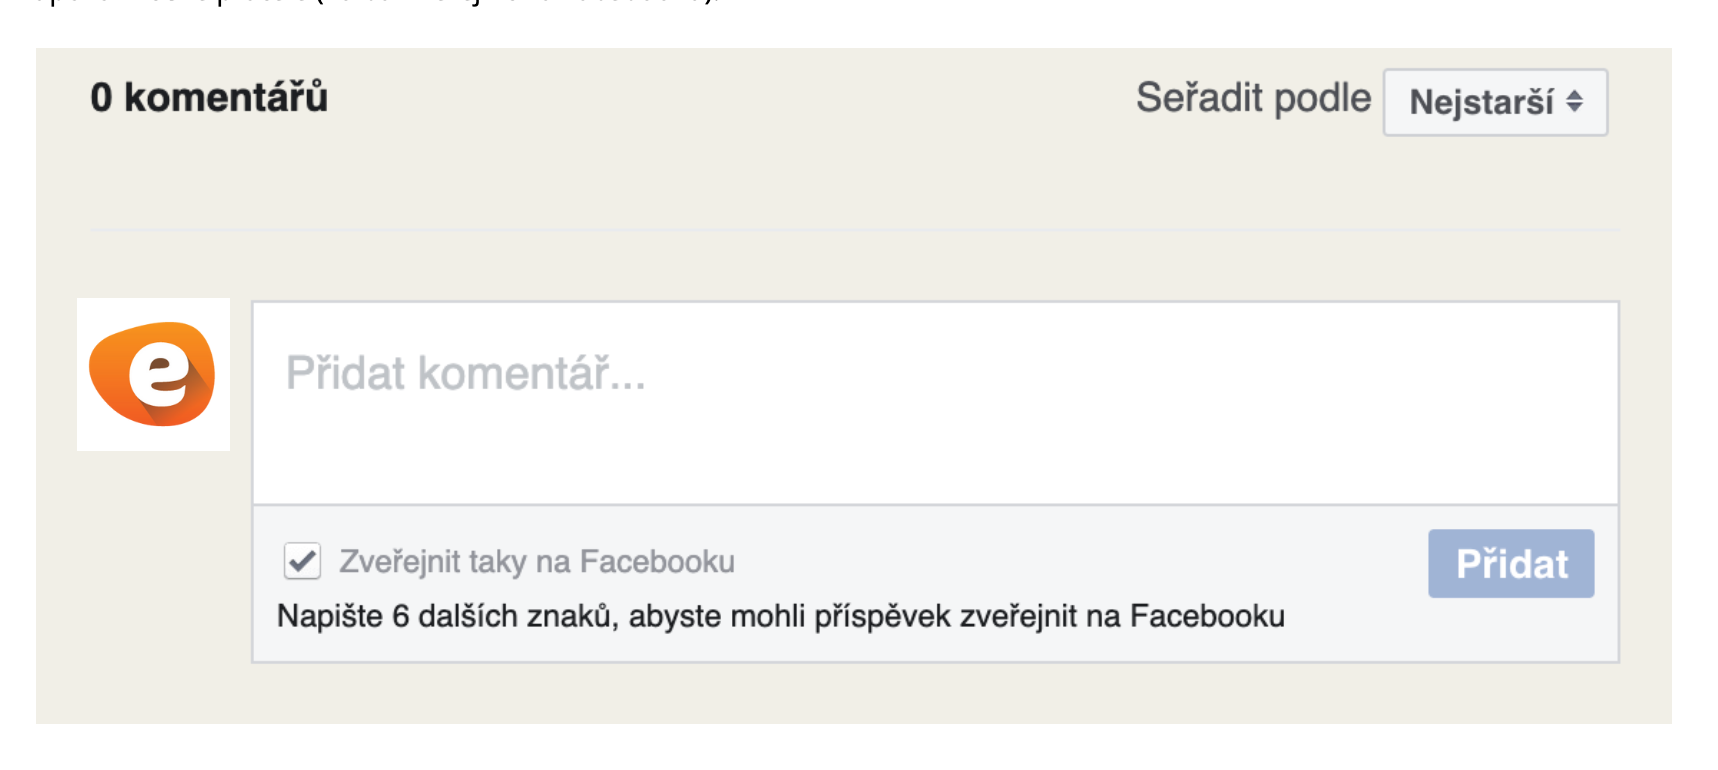The image size is (1718, 770).
Task: Click the word "Nejstarší" in the sort box
Action: pos(1481,102)
